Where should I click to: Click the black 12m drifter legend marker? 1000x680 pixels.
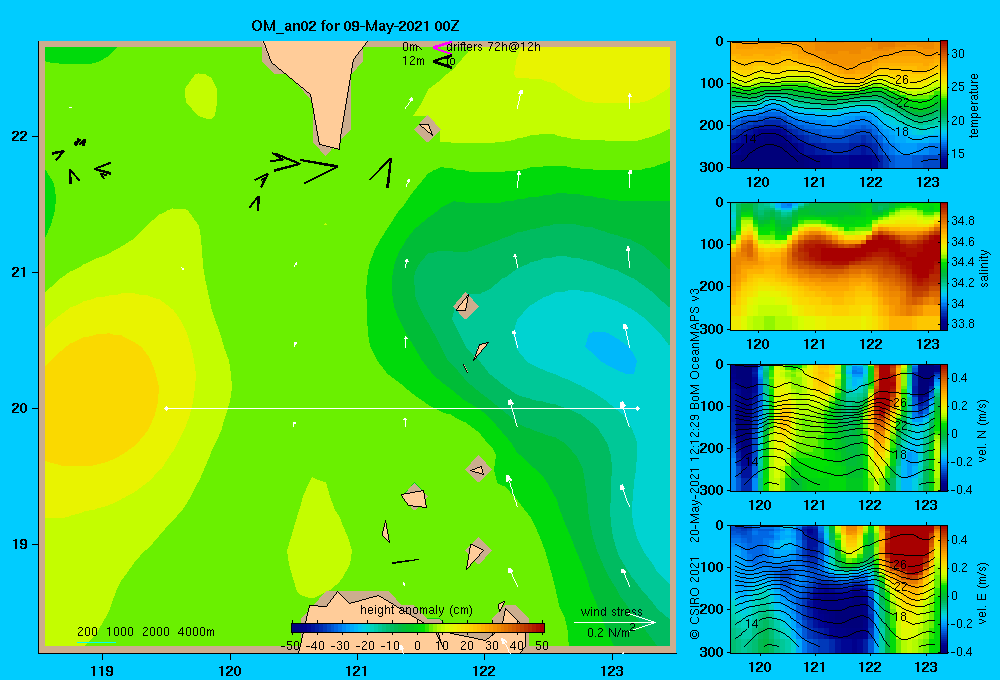click(x=442, y=61)
